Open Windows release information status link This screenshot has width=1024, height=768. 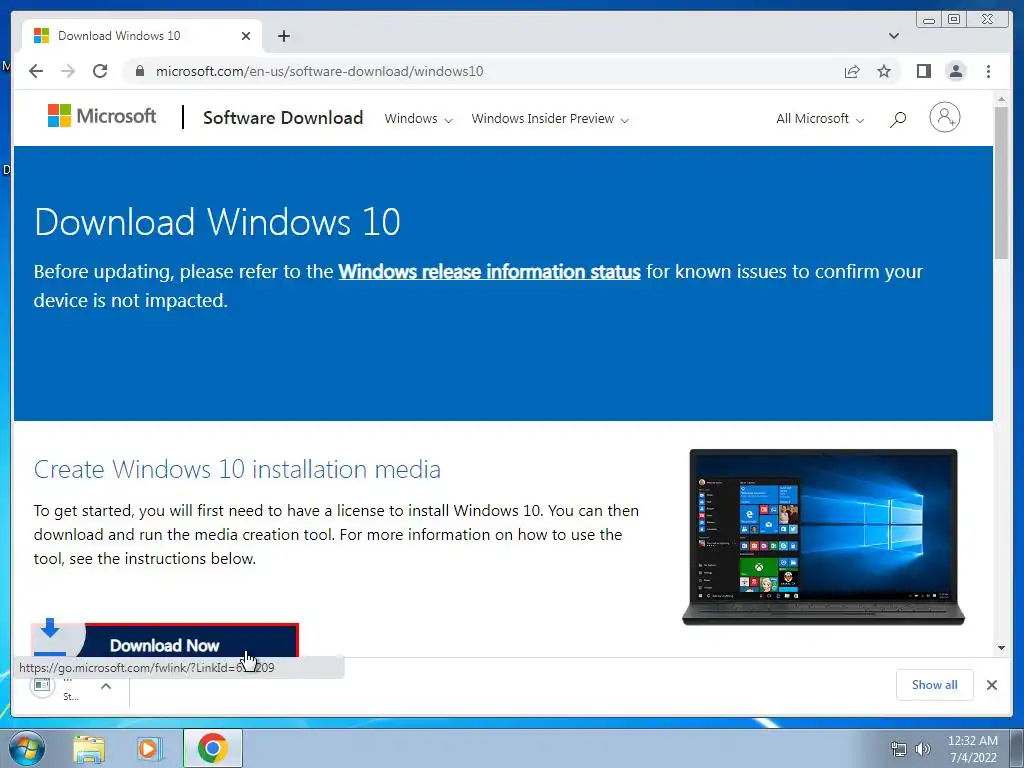coord(489,272)
